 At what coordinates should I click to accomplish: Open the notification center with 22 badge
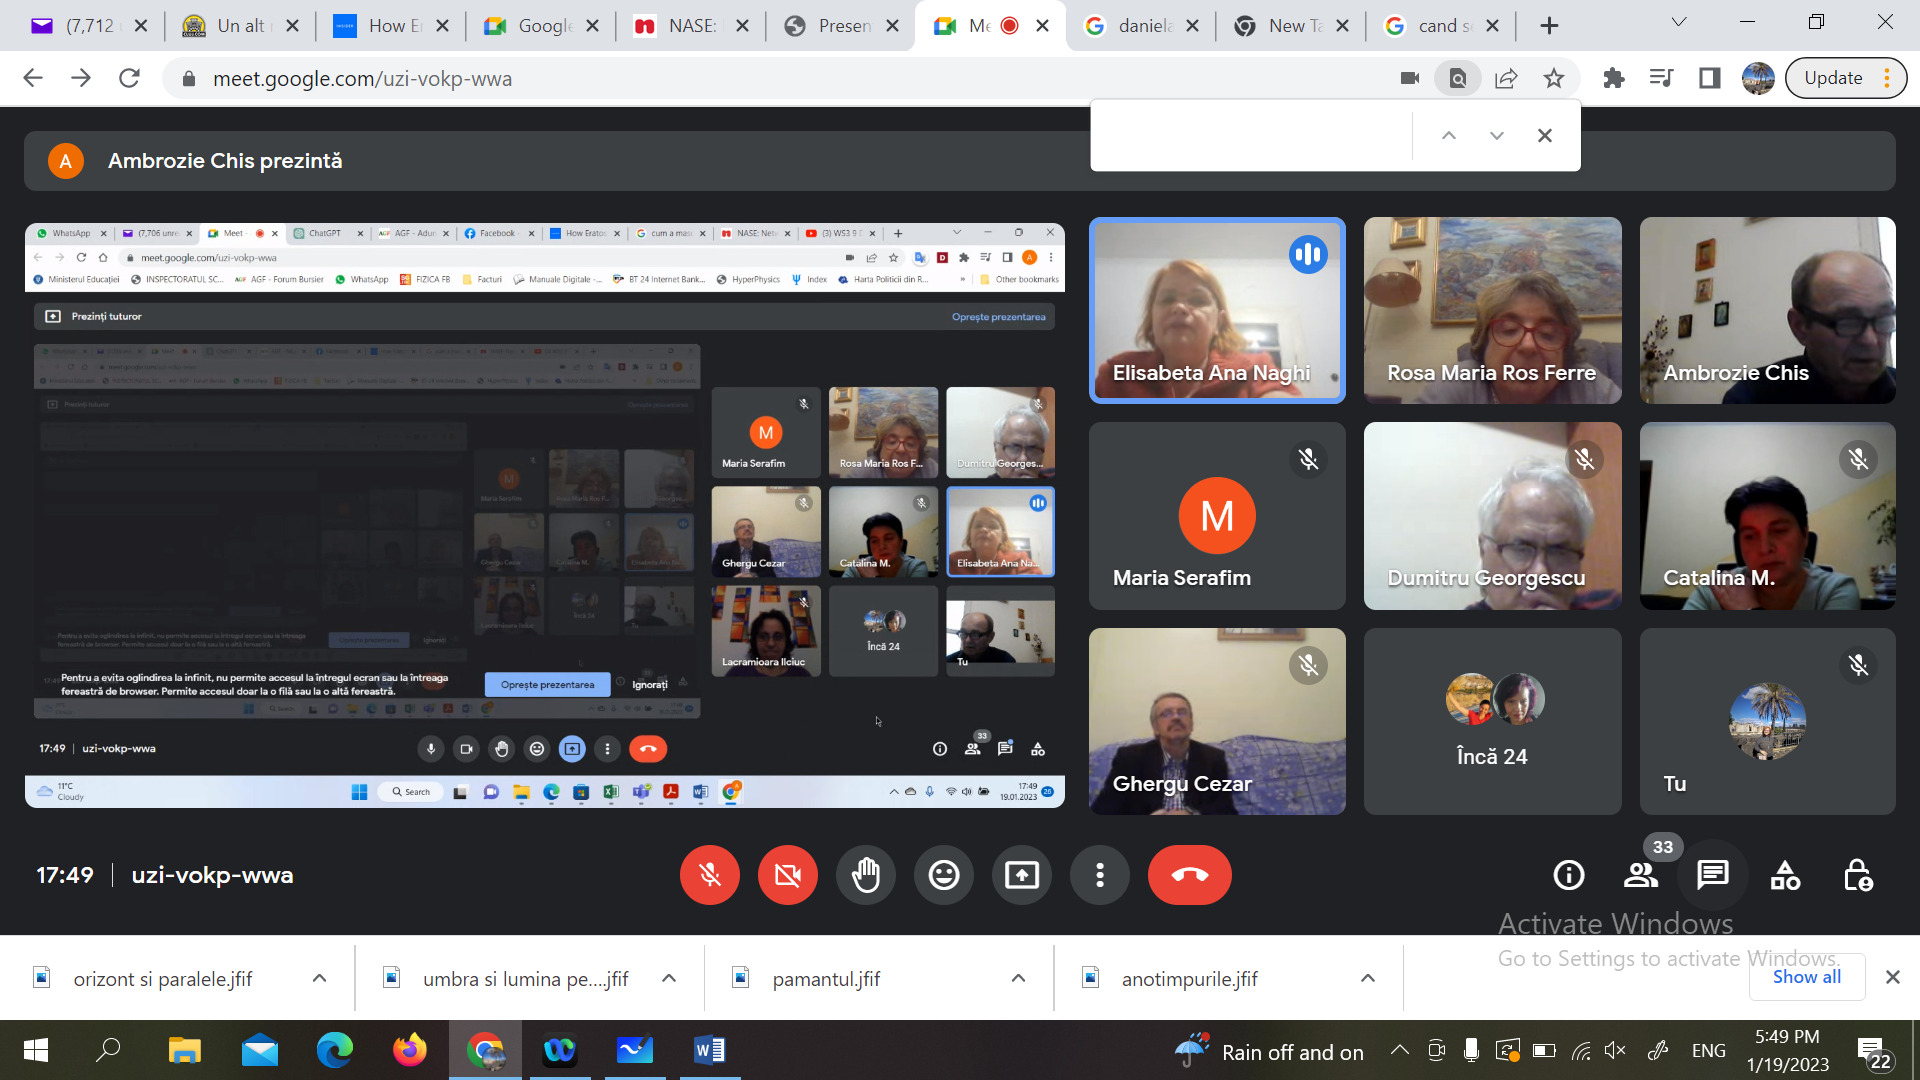(x=1874, y=1053)
